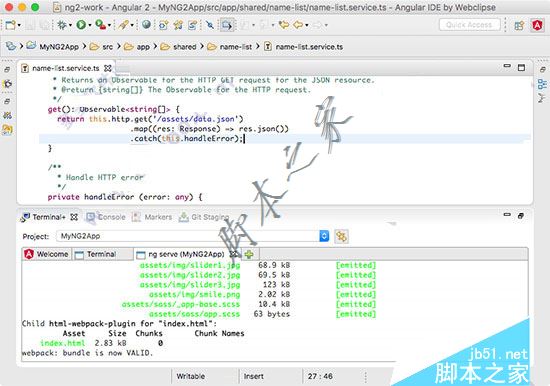Expand breadcrumb chevron after MyNG2App

click(x=84, y=46)
